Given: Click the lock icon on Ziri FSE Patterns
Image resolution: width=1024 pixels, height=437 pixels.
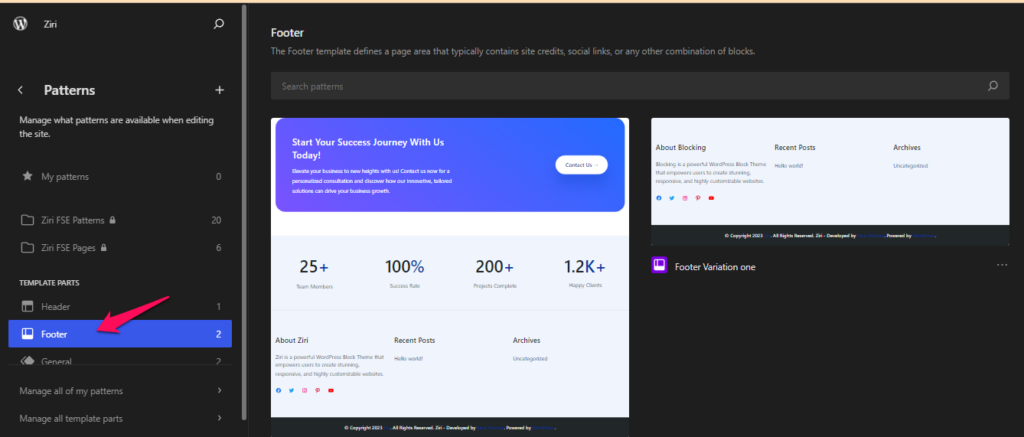Looking at the screenshot, I should point(113,220).
